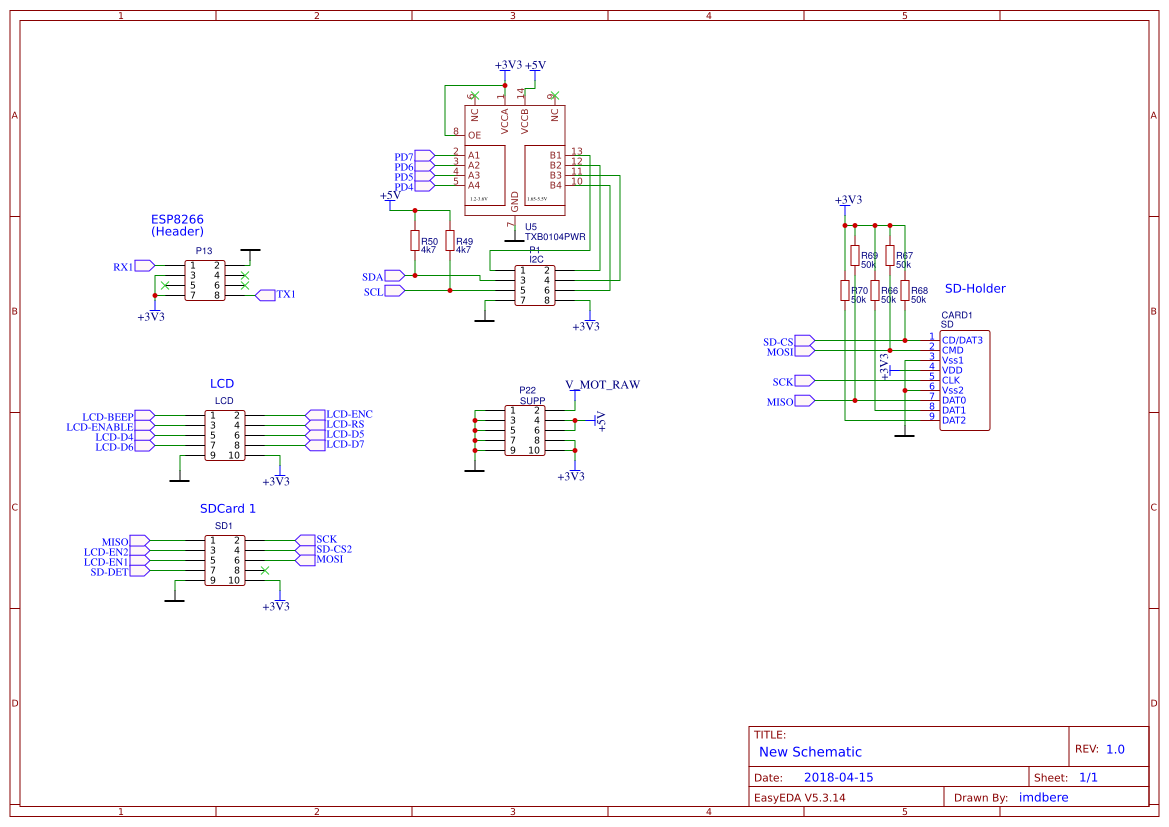Select the SDA net flag
1169x827 pixels.
[388, 275]
